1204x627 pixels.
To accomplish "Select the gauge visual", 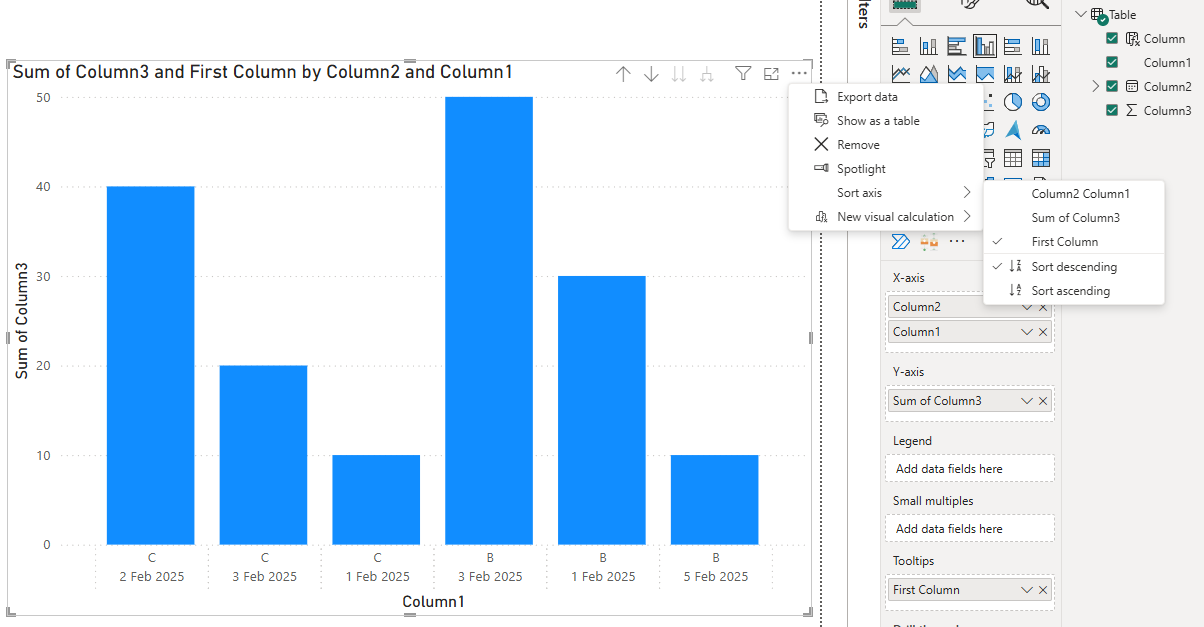I will tap(1040, 130).
